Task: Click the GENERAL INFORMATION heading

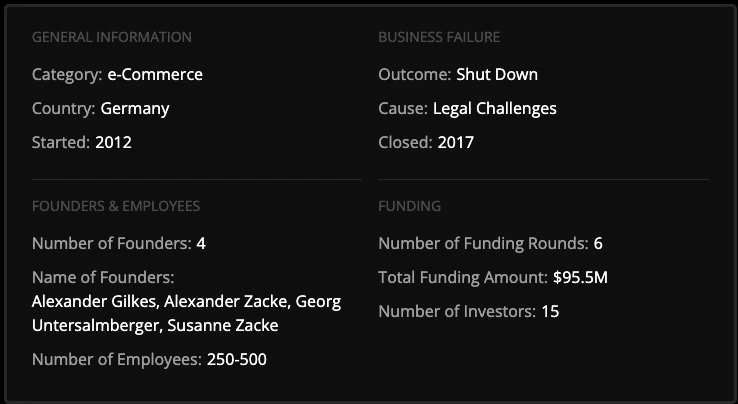Action: click(111, 37)
